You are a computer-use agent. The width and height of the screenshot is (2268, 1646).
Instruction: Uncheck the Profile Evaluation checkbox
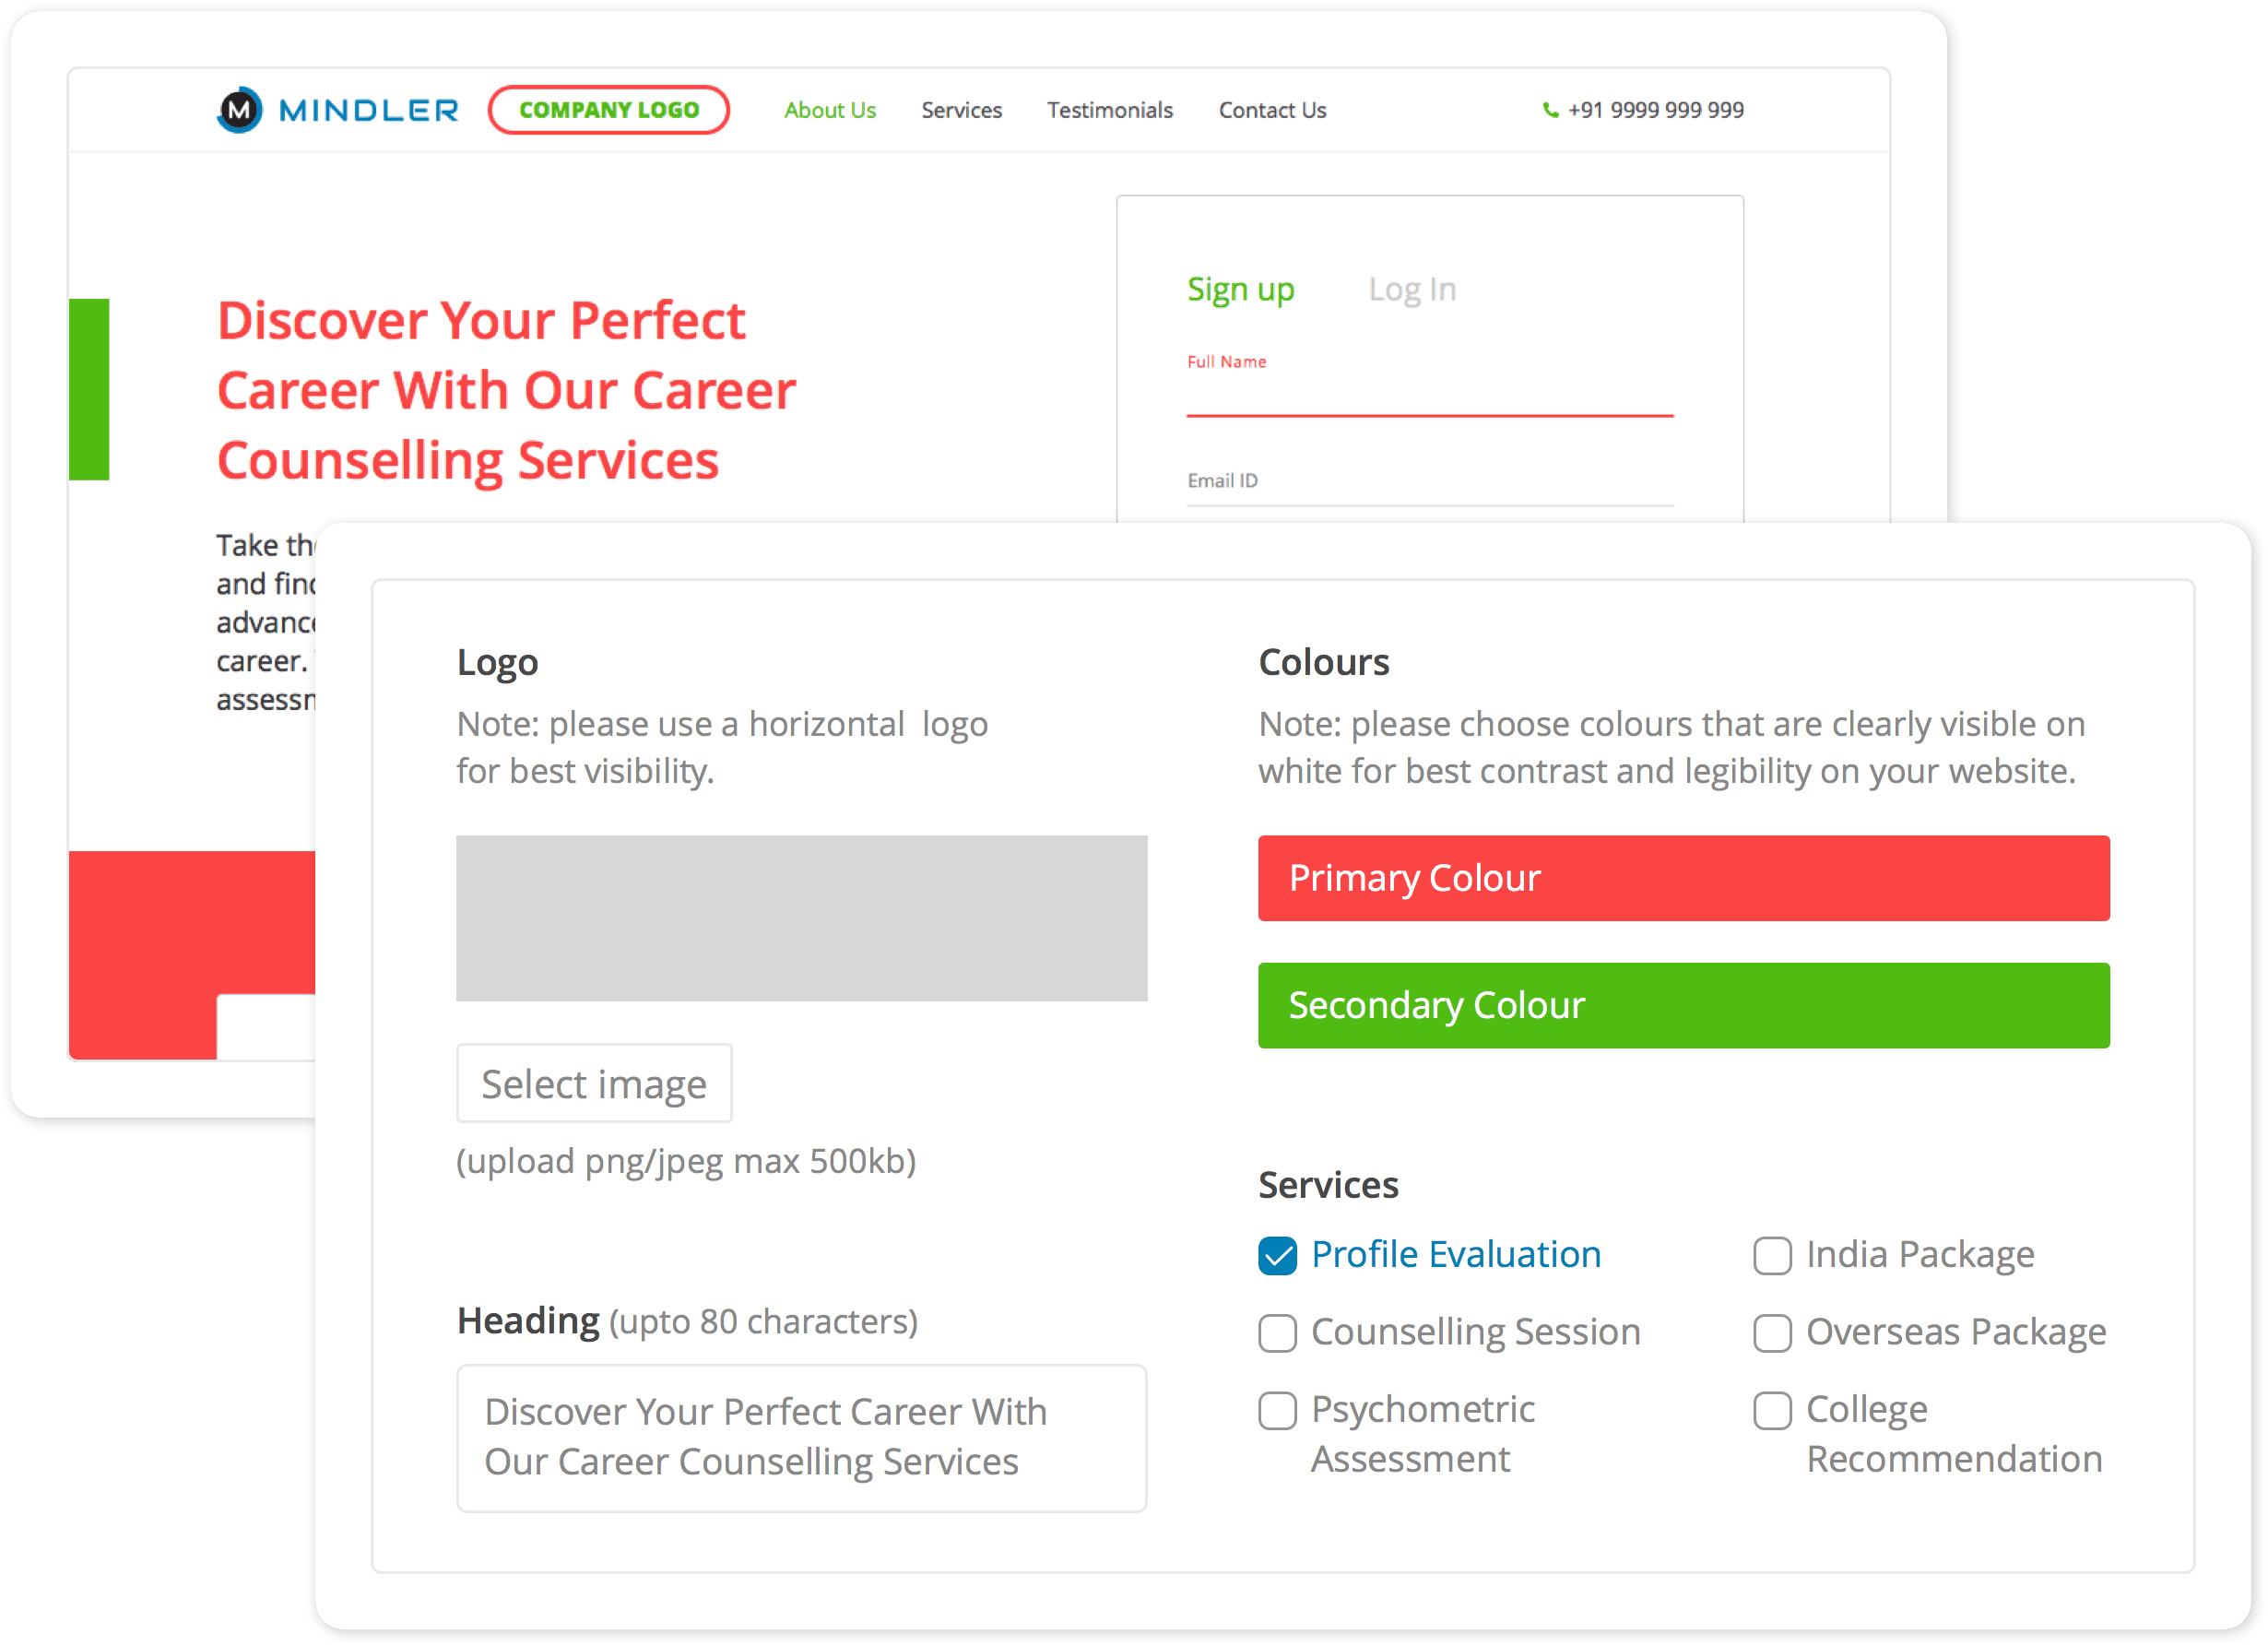click(x=1277, y=1255)
